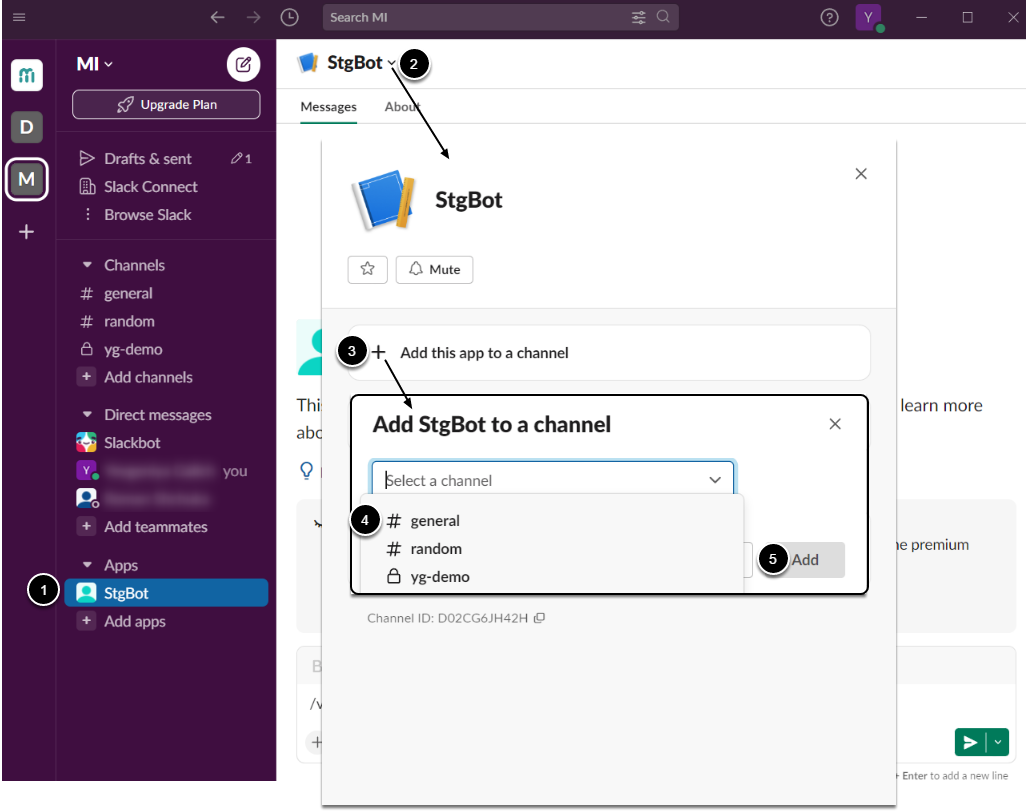Open the Y user avatar menu
This screenshot has width=1026, height=811.
[868, 17]
